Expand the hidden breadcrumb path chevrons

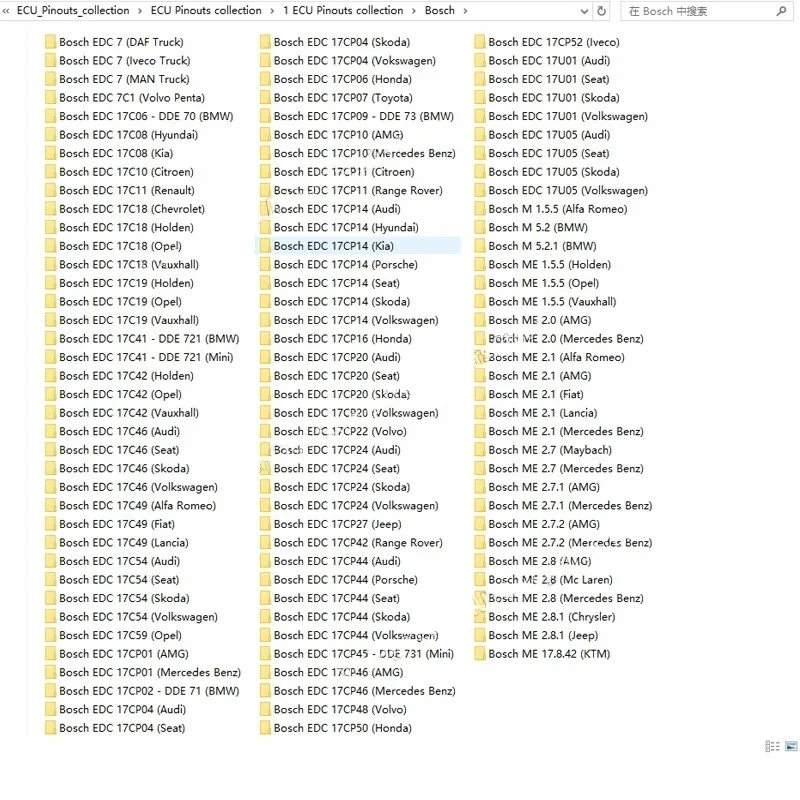pyautogui.click(x=6, y=11)
